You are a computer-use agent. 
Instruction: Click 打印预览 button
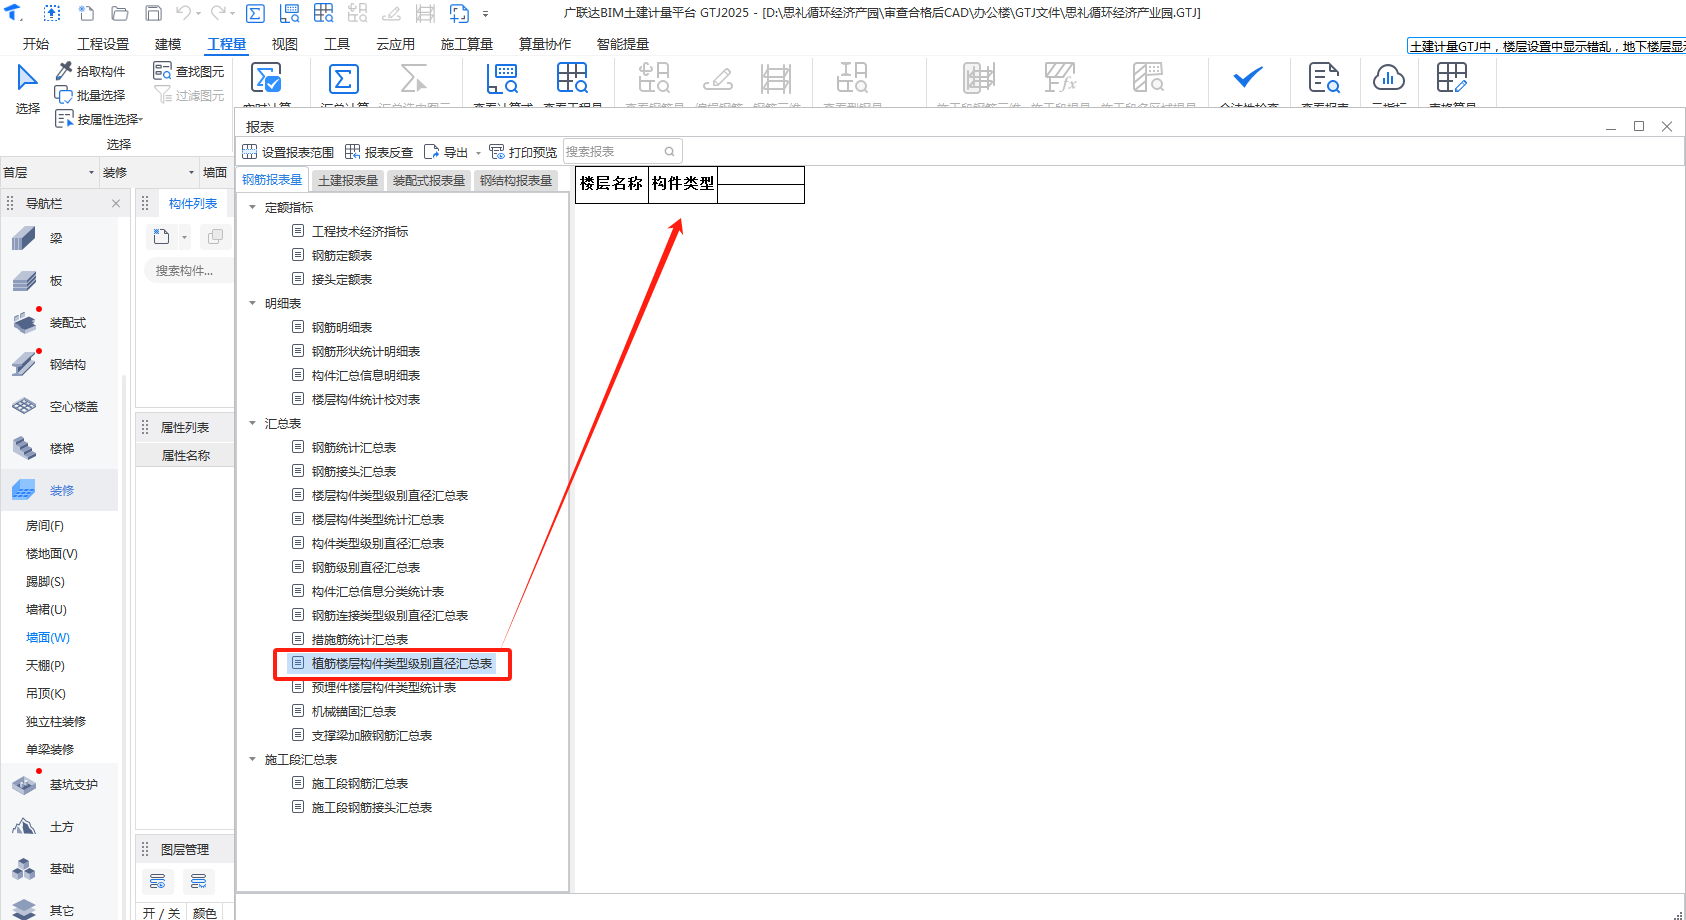(x=523, y=152)
